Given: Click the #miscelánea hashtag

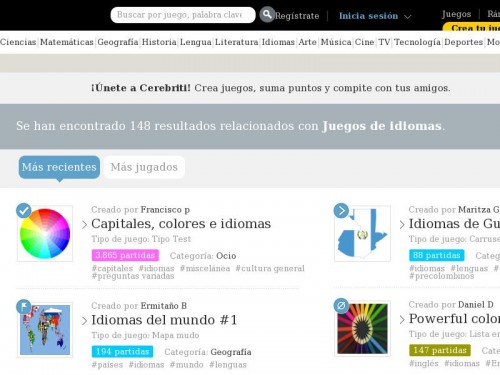Looking at the screenshot, I should point(205,268).
